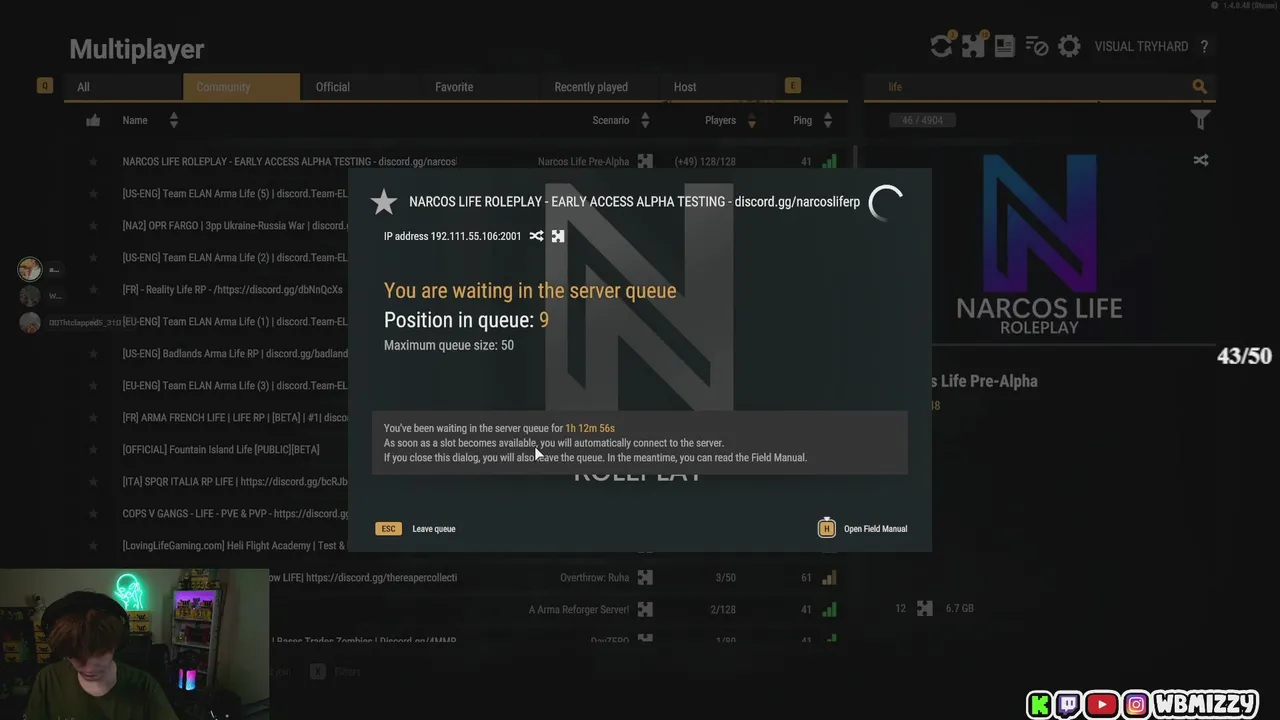The image size is (1280, 720).
Task: Toggle favorite star for Team ELAN Arma Life (2)
Action: tap(93, 257)
